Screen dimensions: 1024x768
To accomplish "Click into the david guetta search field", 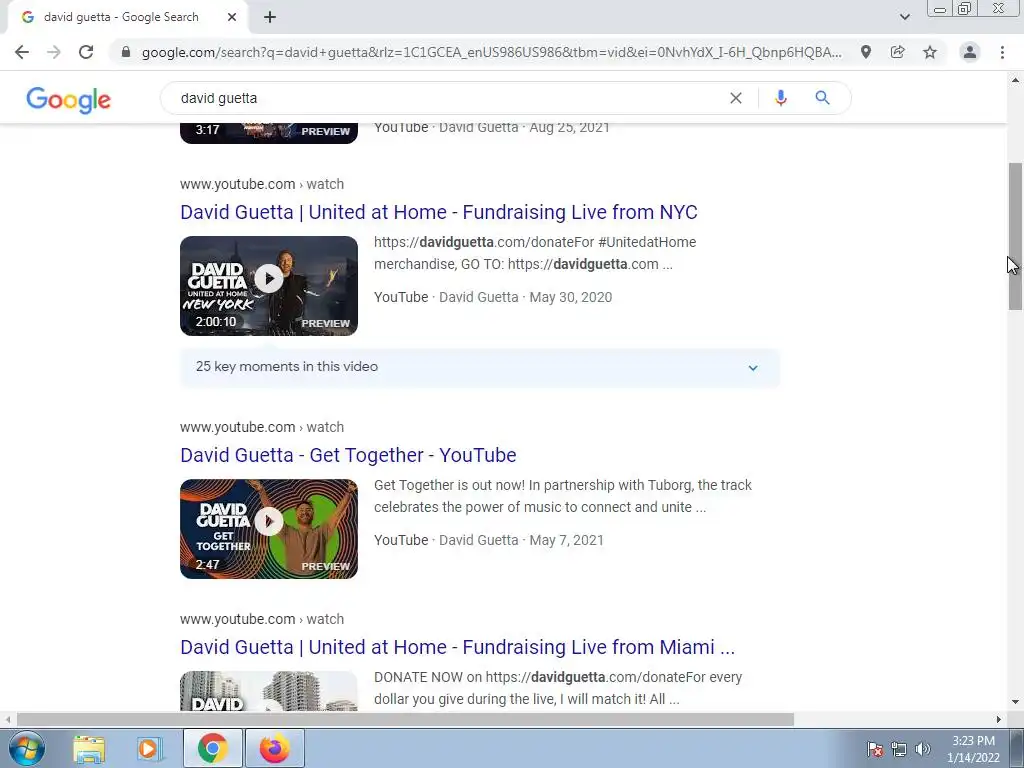I will [x=451, y=98].
